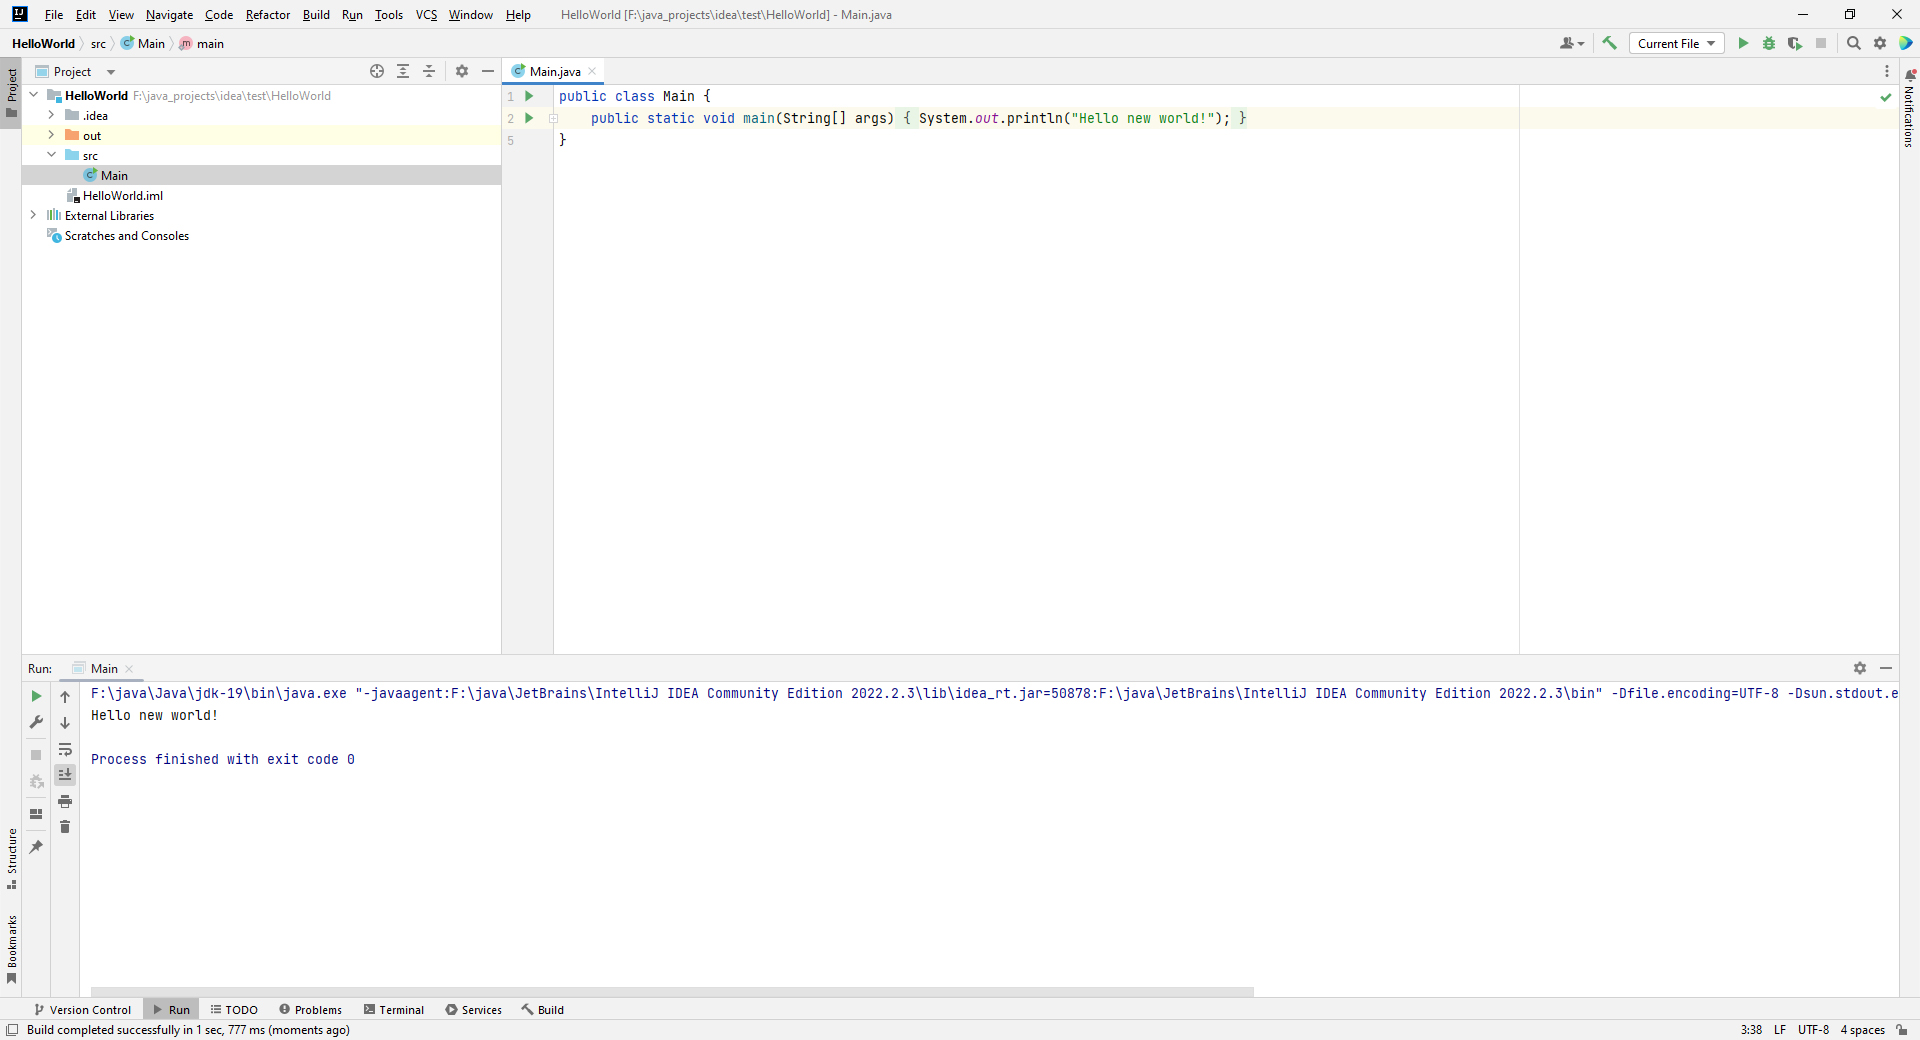
Task: Click the 4 spaces indent widget
Action: click(1863, 1030)
